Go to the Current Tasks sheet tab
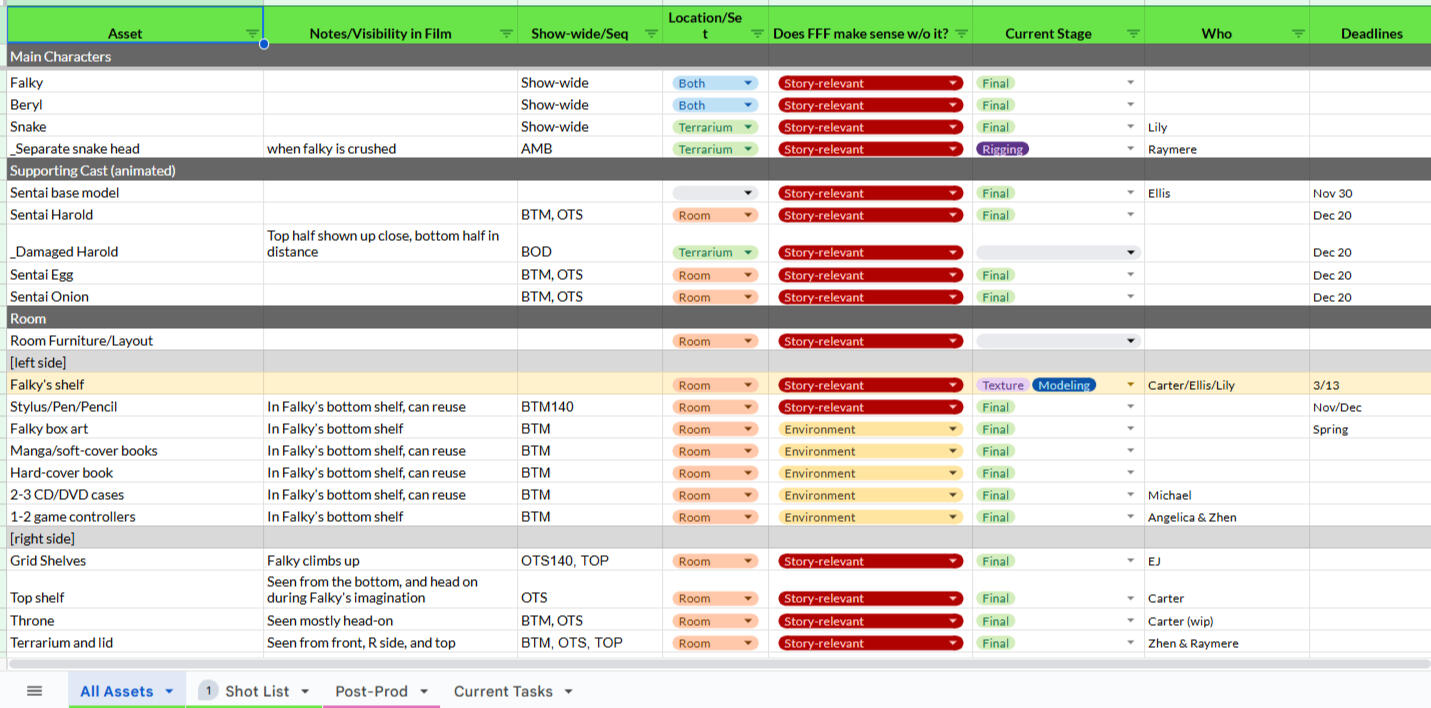This screenshot has width=1431, height=708. click(x=503, y=691)
